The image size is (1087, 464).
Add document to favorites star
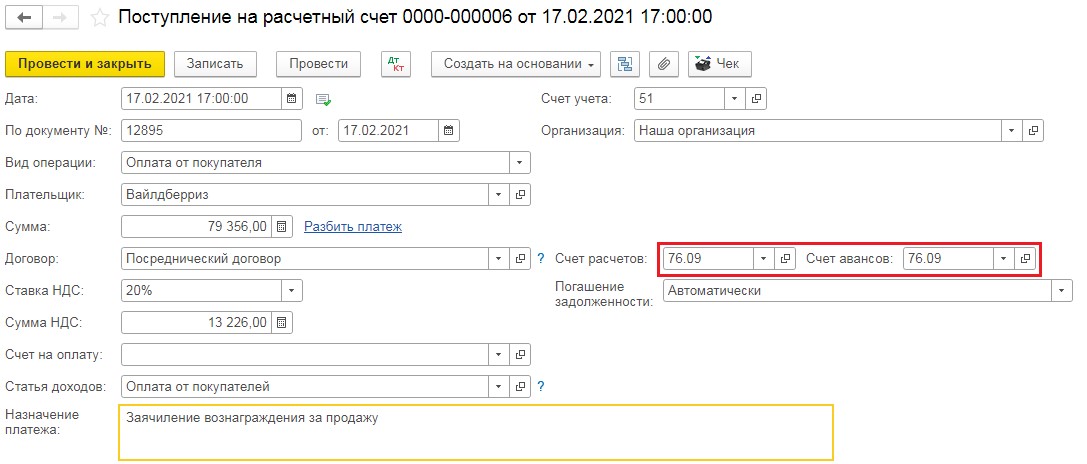[x=101, y=17]
